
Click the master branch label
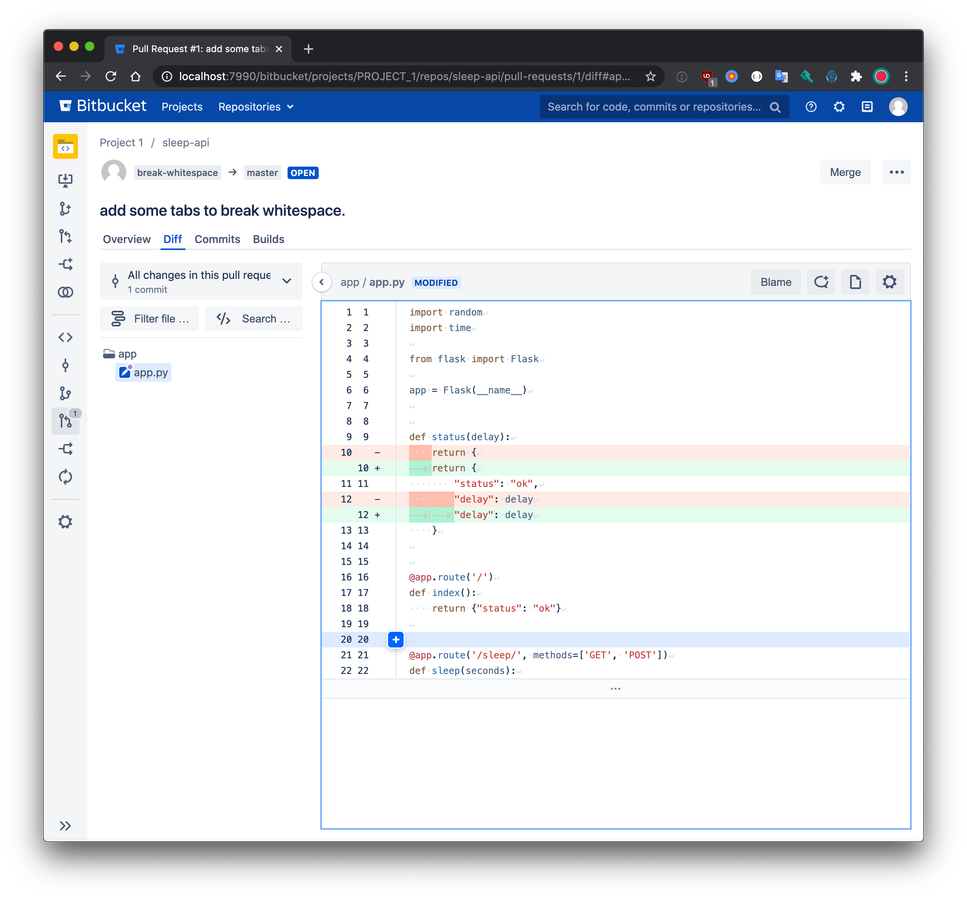(262, 173)
